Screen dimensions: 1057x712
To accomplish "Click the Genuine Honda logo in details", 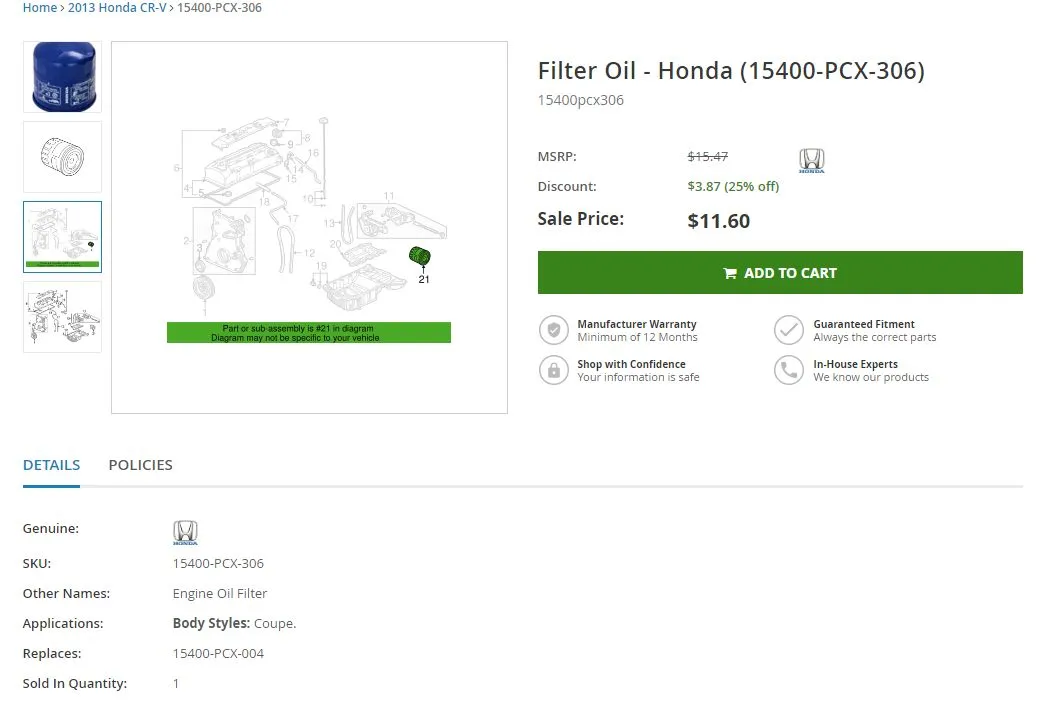I will pos(185,533).
